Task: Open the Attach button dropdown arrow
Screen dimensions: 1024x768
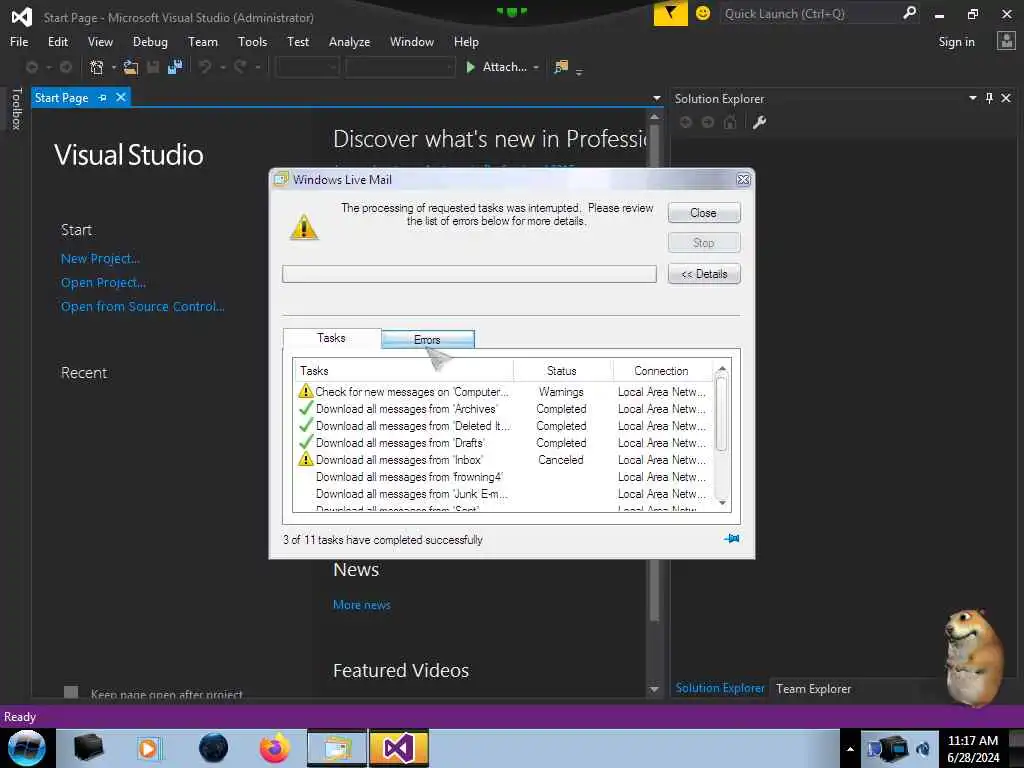Action: [x=536, y=67]
